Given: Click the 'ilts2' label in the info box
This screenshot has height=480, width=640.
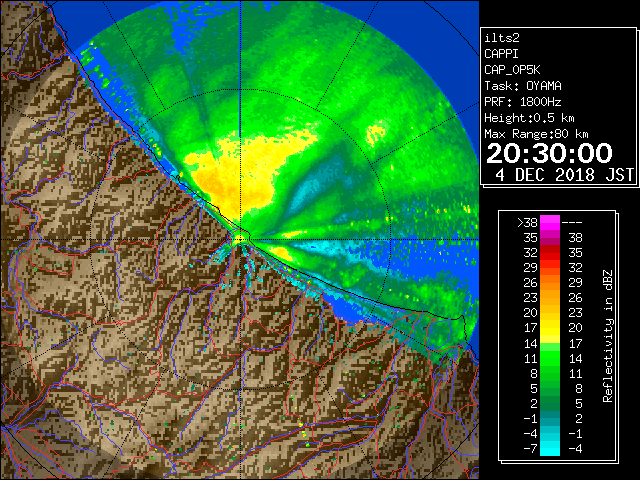Looking at the screenshot, I should point(502,38).
